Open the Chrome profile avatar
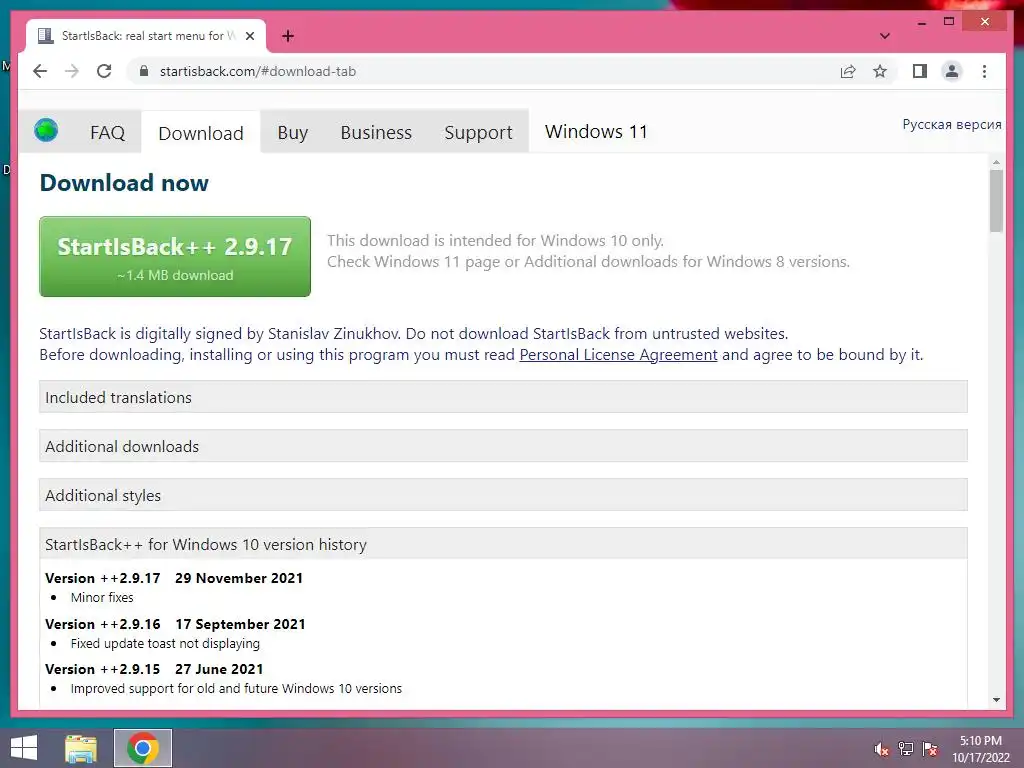 952,71
